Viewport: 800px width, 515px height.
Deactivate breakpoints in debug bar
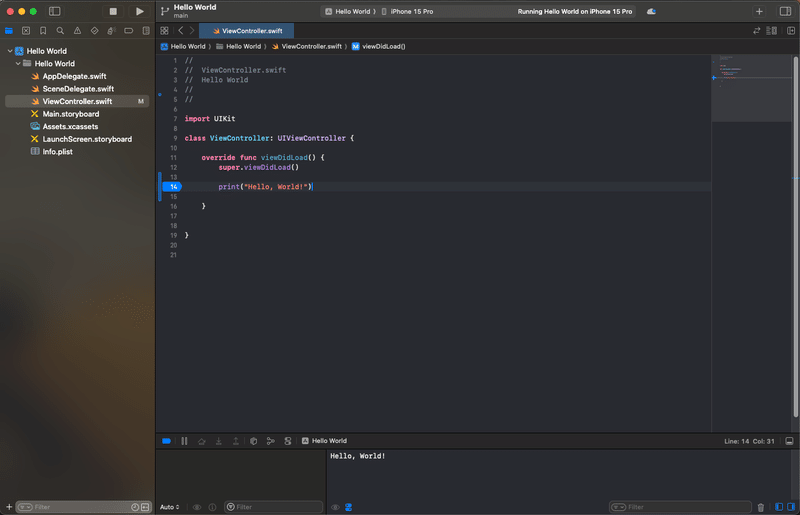pyautogui.click(x=166, y=441)
